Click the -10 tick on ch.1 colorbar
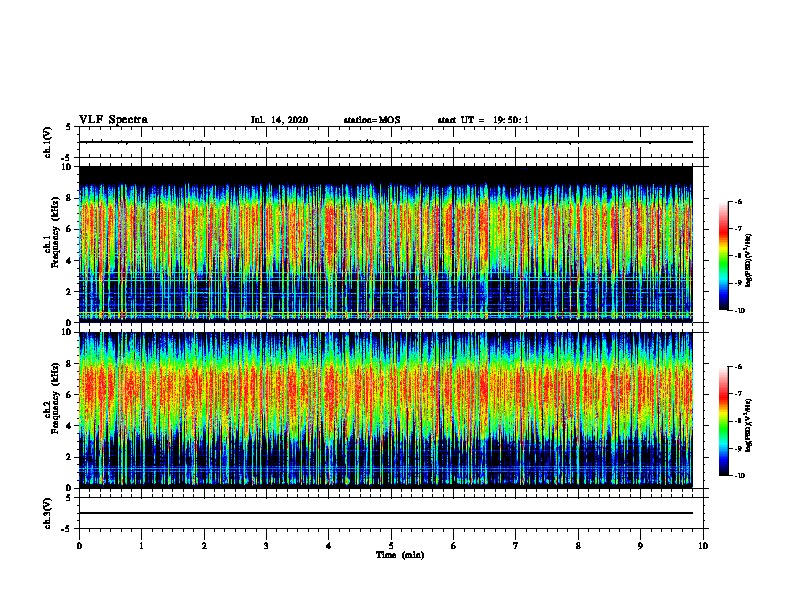The height and width of the screenshot is (612, 792). click(739, 311)
